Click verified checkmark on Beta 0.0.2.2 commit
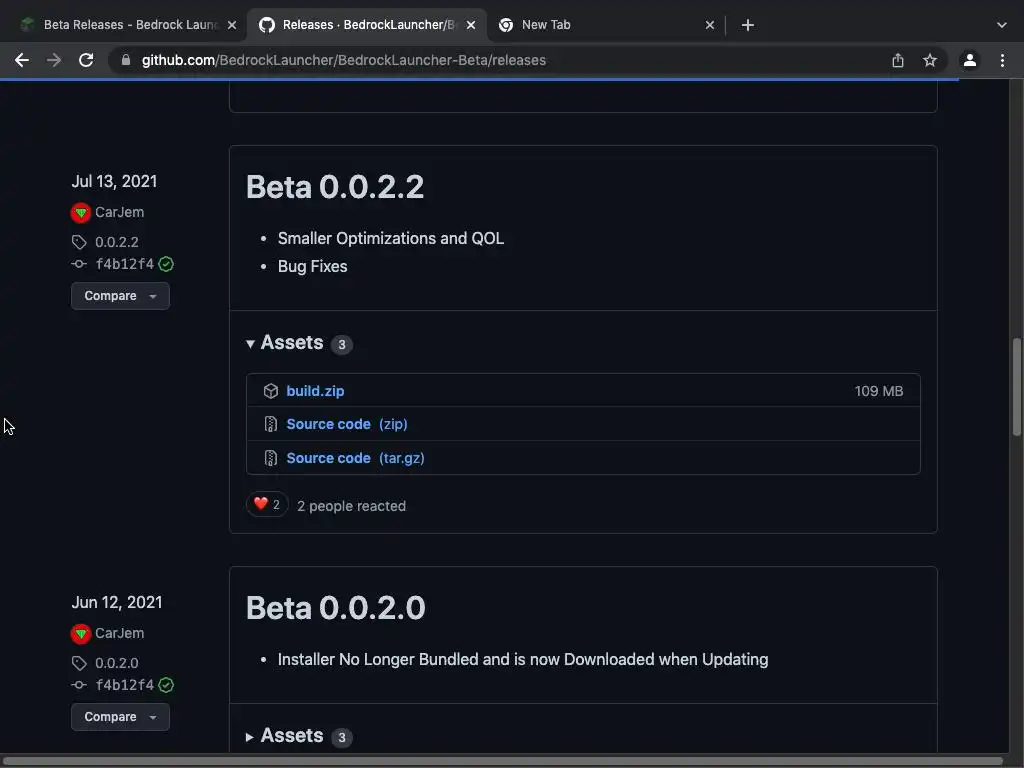The height and width of the screenshot is (768, 1024). coord(166,264)
